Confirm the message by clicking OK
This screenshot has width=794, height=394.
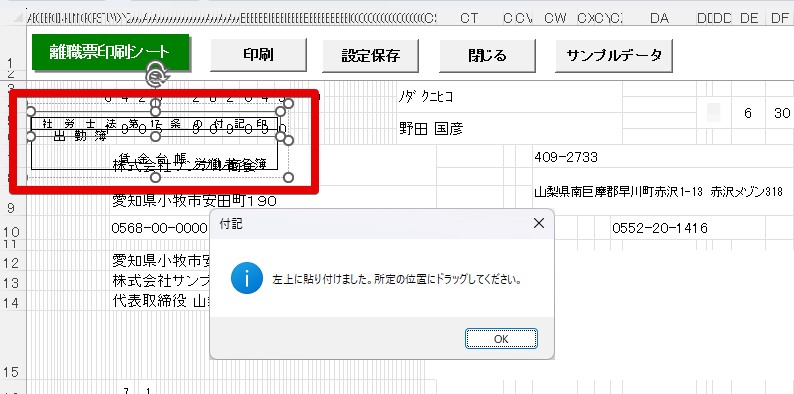(501, 339)
